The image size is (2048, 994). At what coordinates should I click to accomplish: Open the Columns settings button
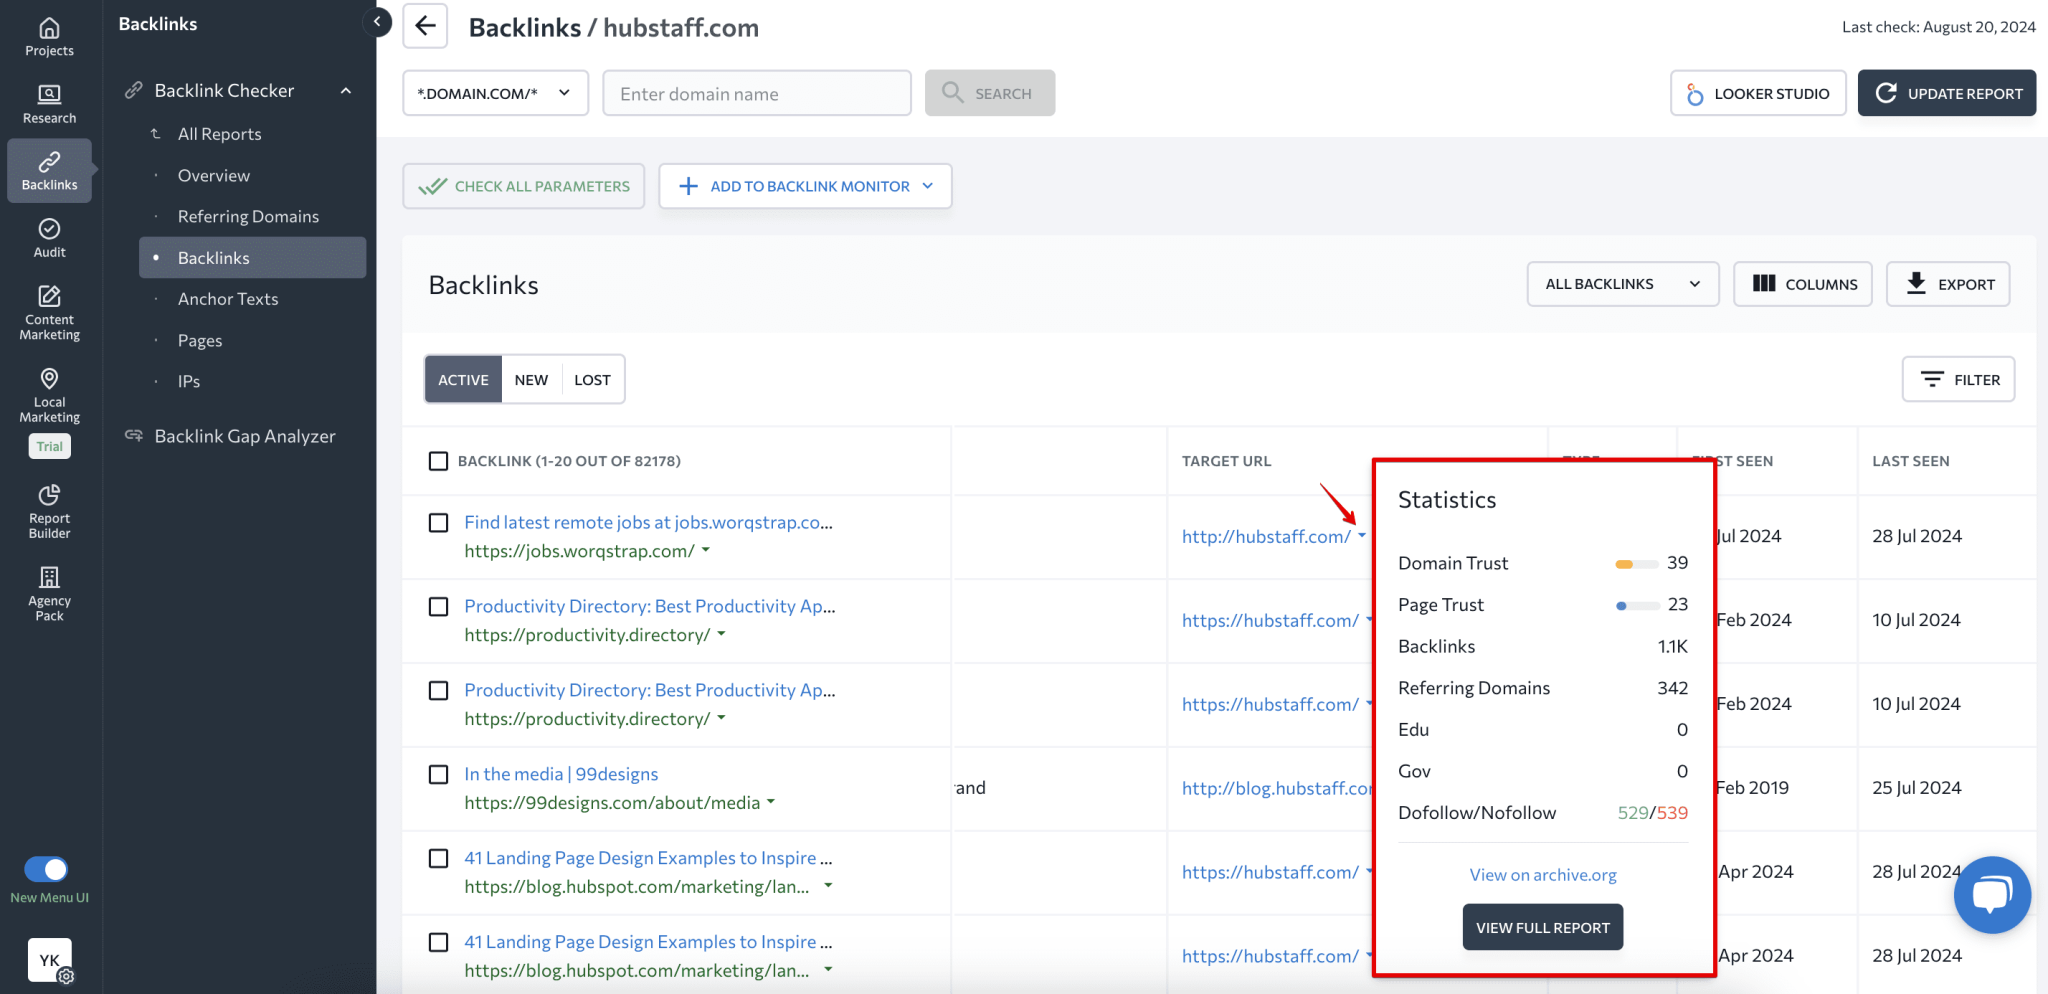(1802, 284)
